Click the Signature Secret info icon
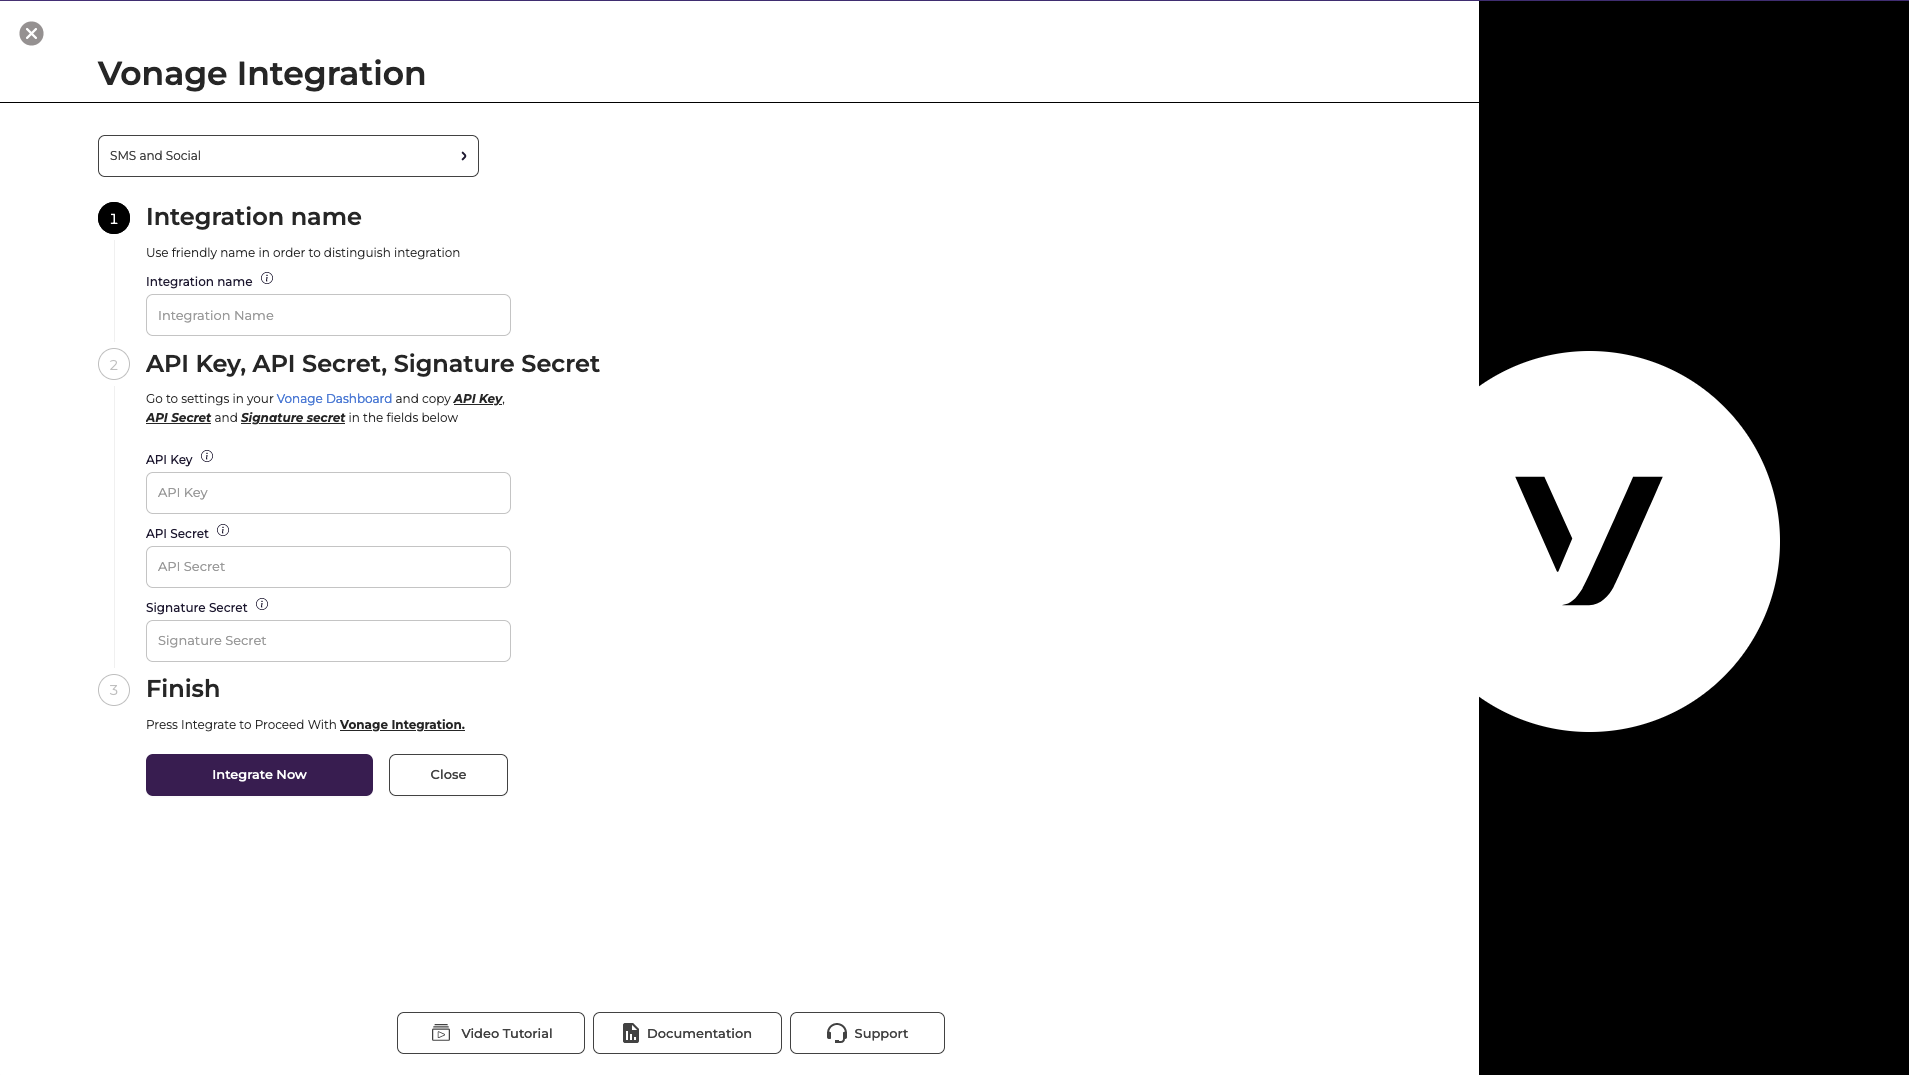 pos(262,605)
